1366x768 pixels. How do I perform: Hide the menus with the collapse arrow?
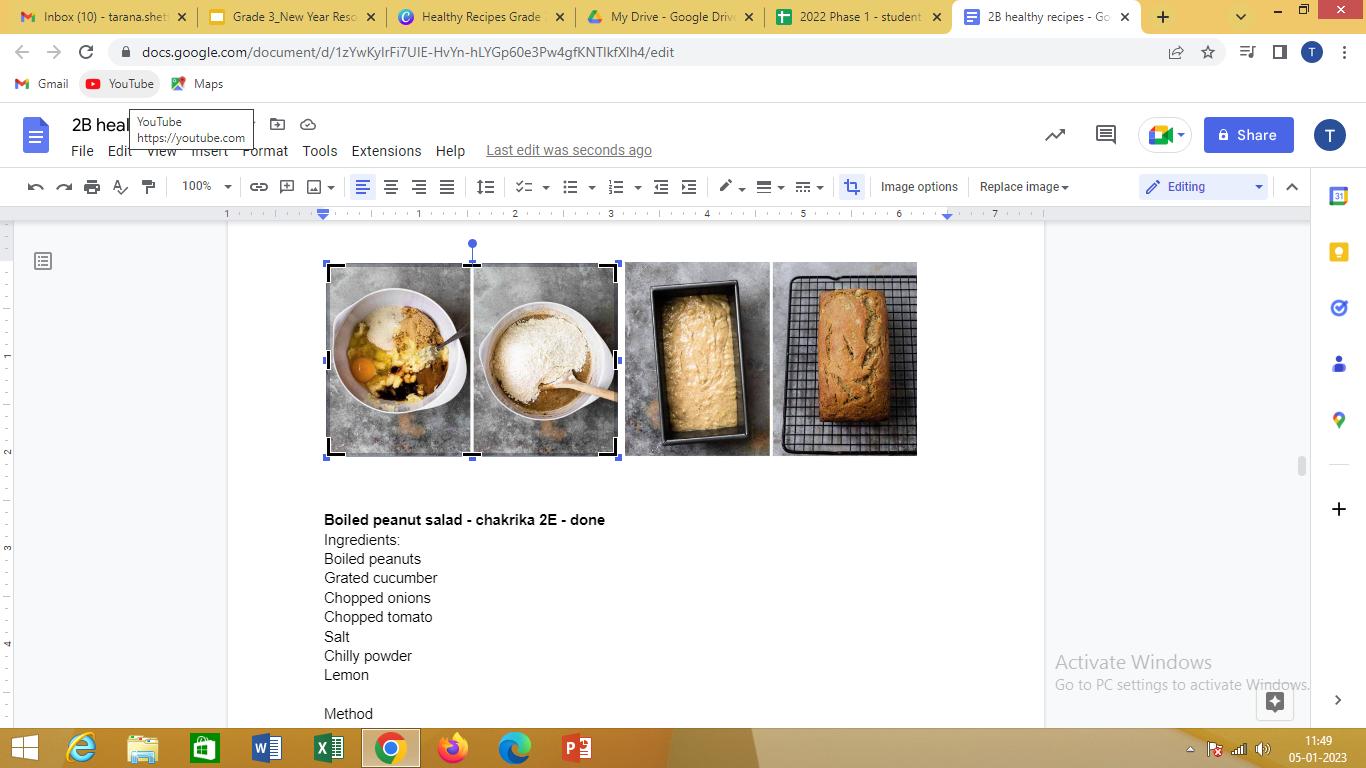coord(1292,187)
